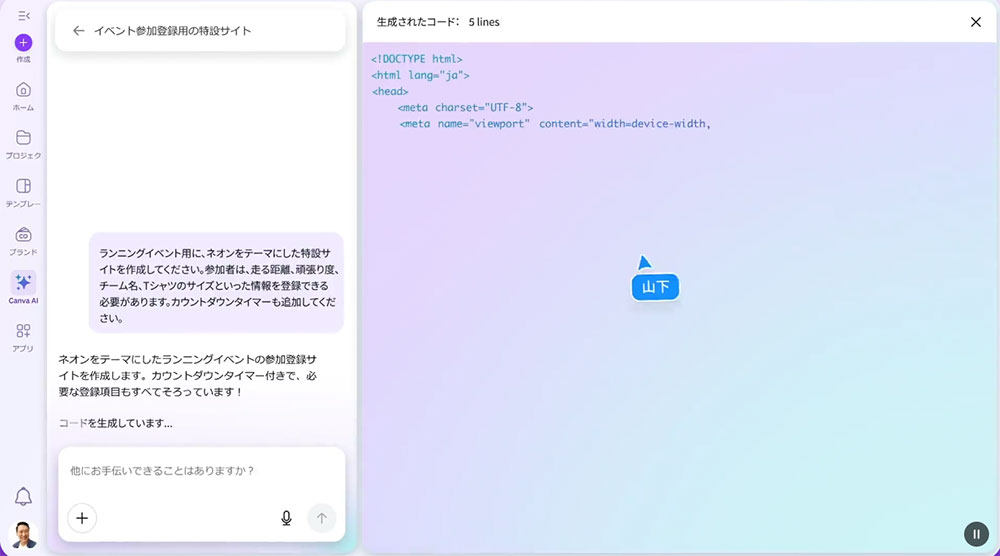Image resolution: width=1000 pixels, height=556 pixels.
Task: Close the generated code panel
Action: click(x=976, y=22)
